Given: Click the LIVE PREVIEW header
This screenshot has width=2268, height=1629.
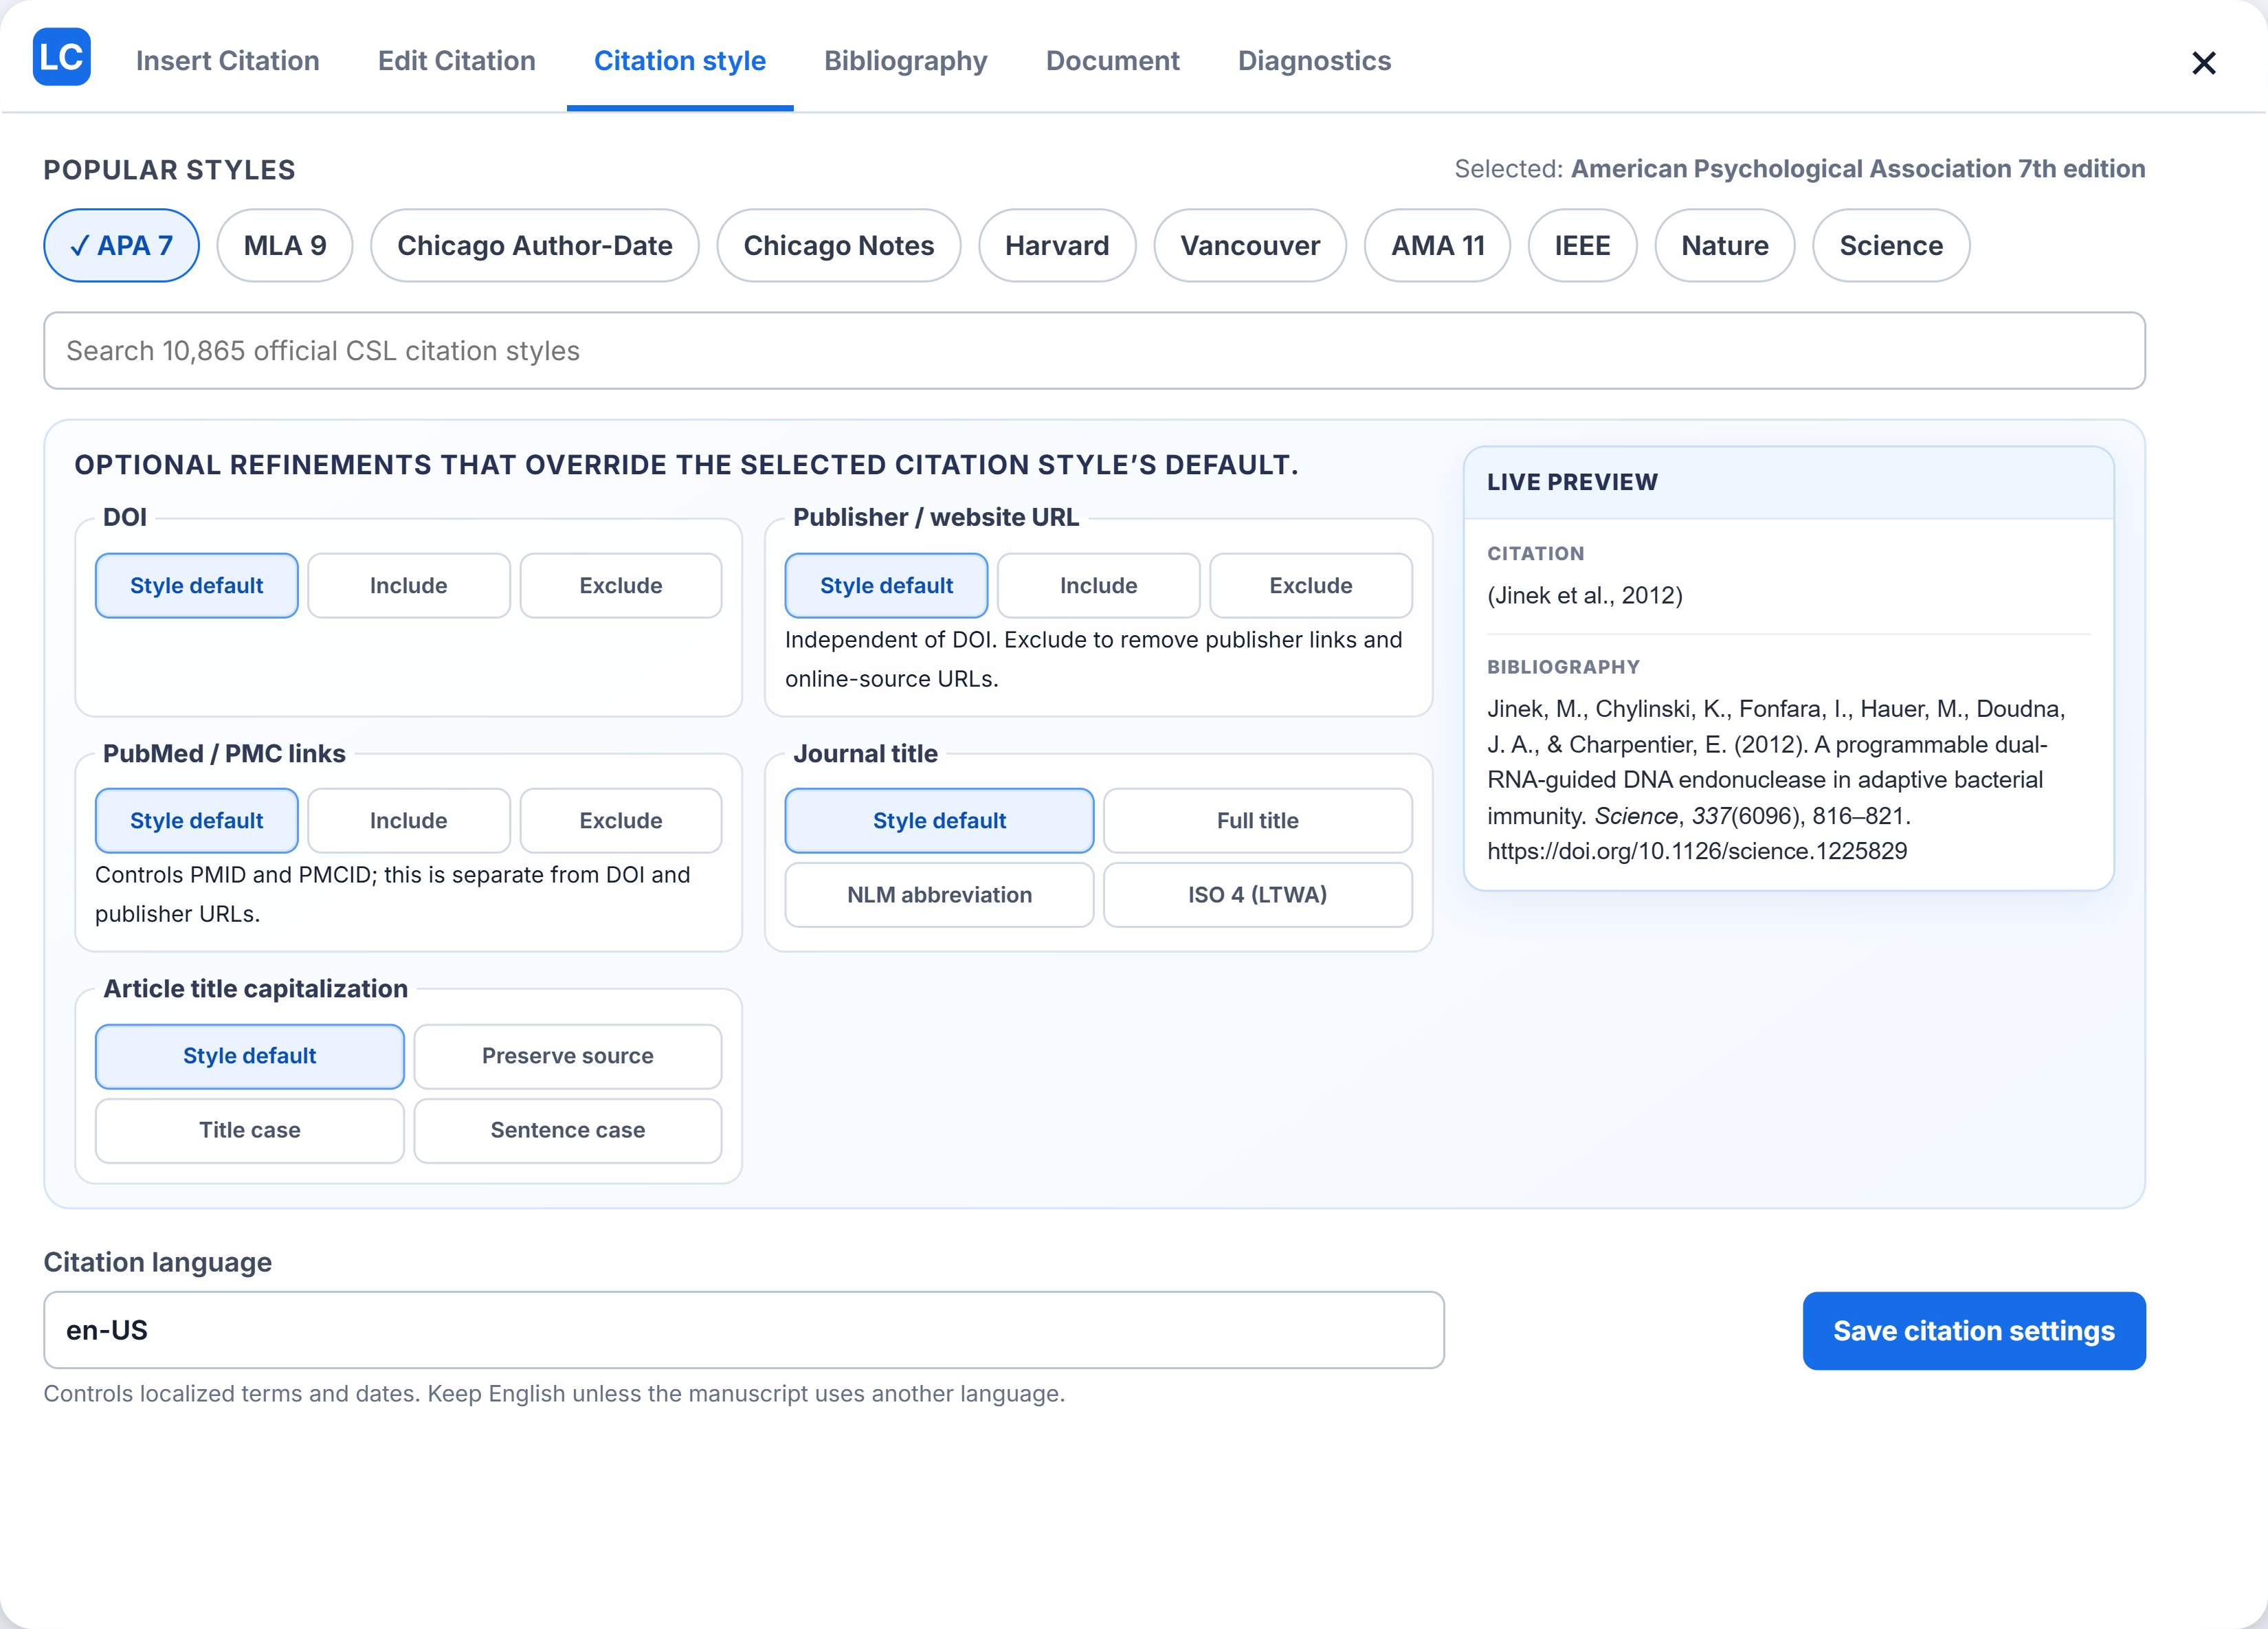Looking at the screenshot, I should point(1572,482).
